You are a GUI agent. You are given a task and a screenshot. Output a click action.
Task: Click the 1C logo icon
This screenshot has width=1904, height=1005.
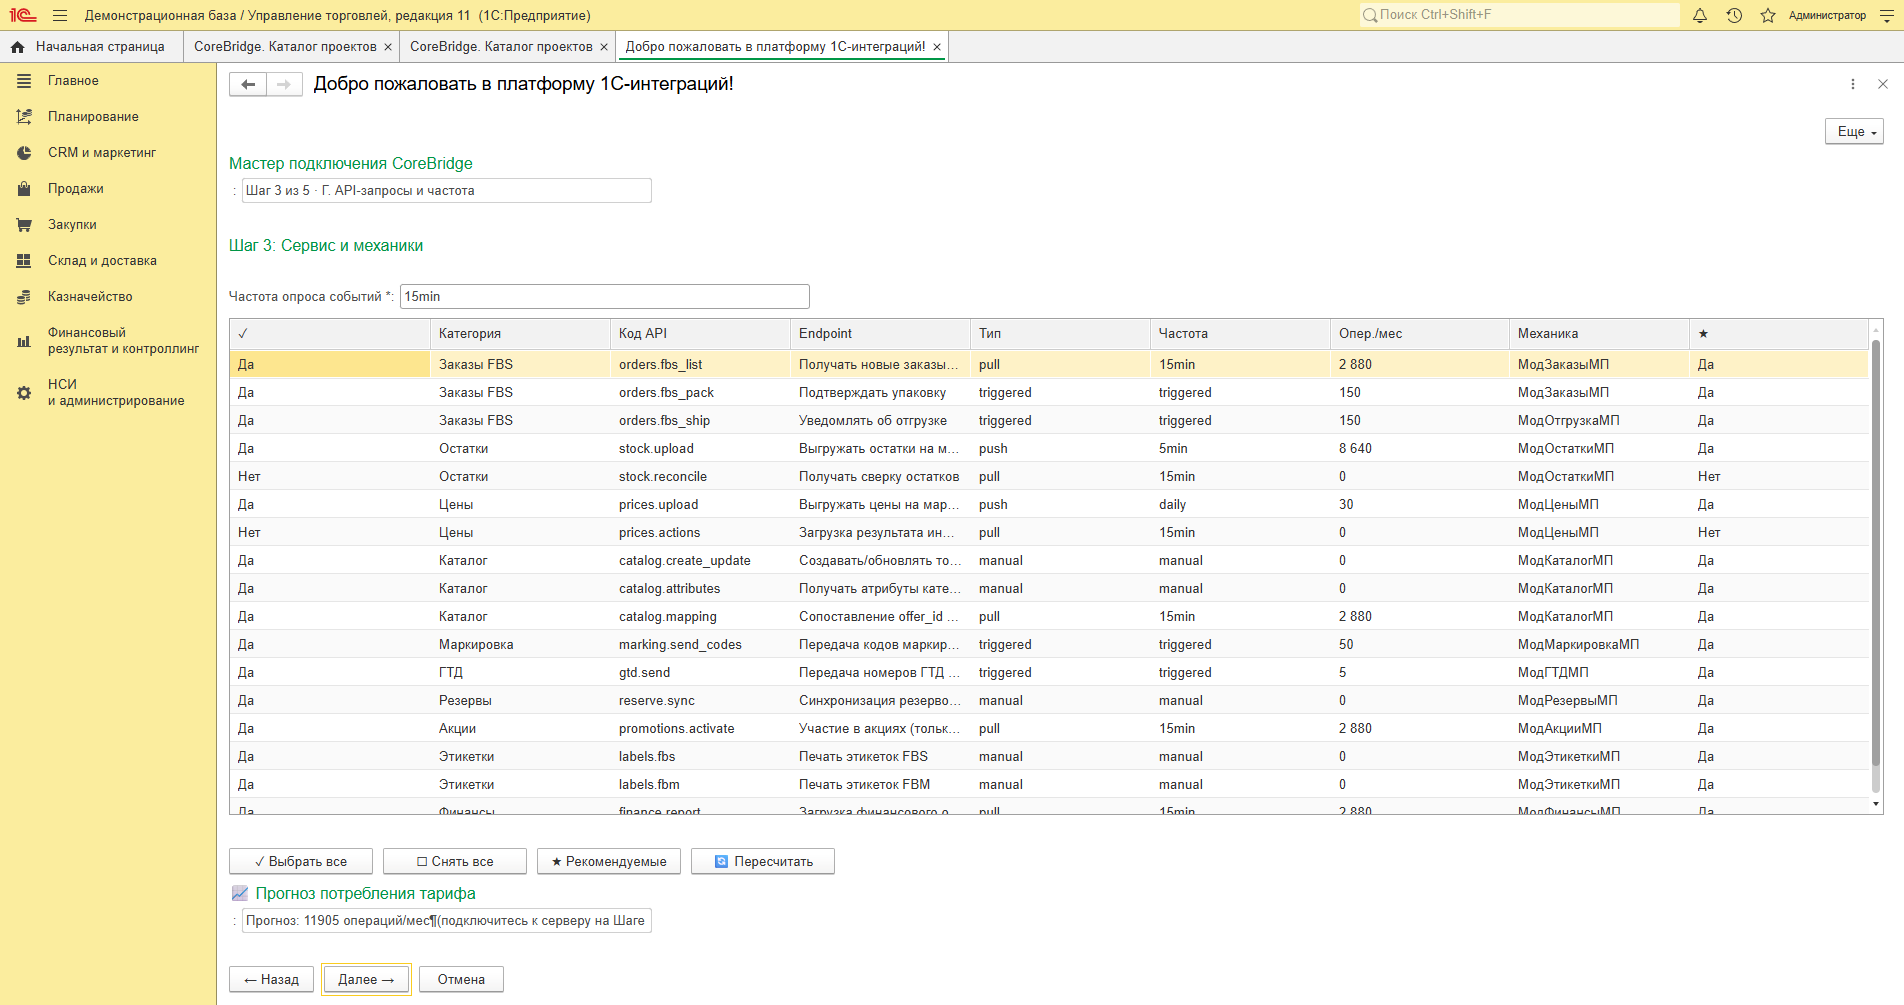click(x=23, y=15)
